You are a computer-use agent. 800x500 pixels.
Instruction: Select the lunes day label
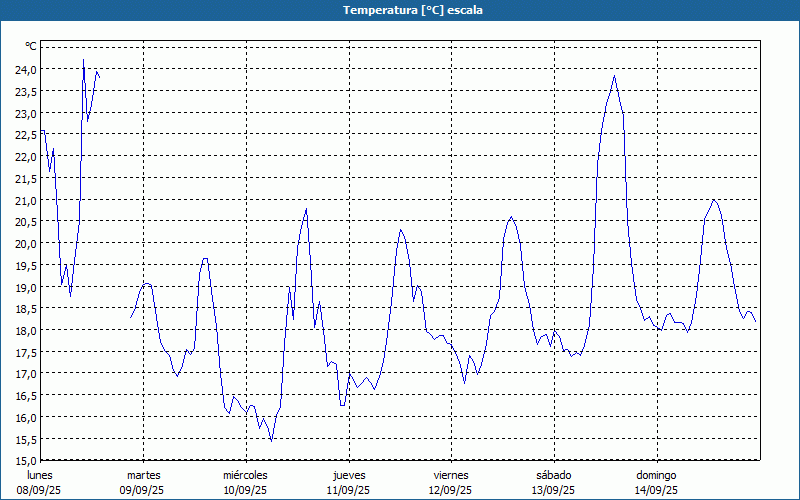[40, 475]
